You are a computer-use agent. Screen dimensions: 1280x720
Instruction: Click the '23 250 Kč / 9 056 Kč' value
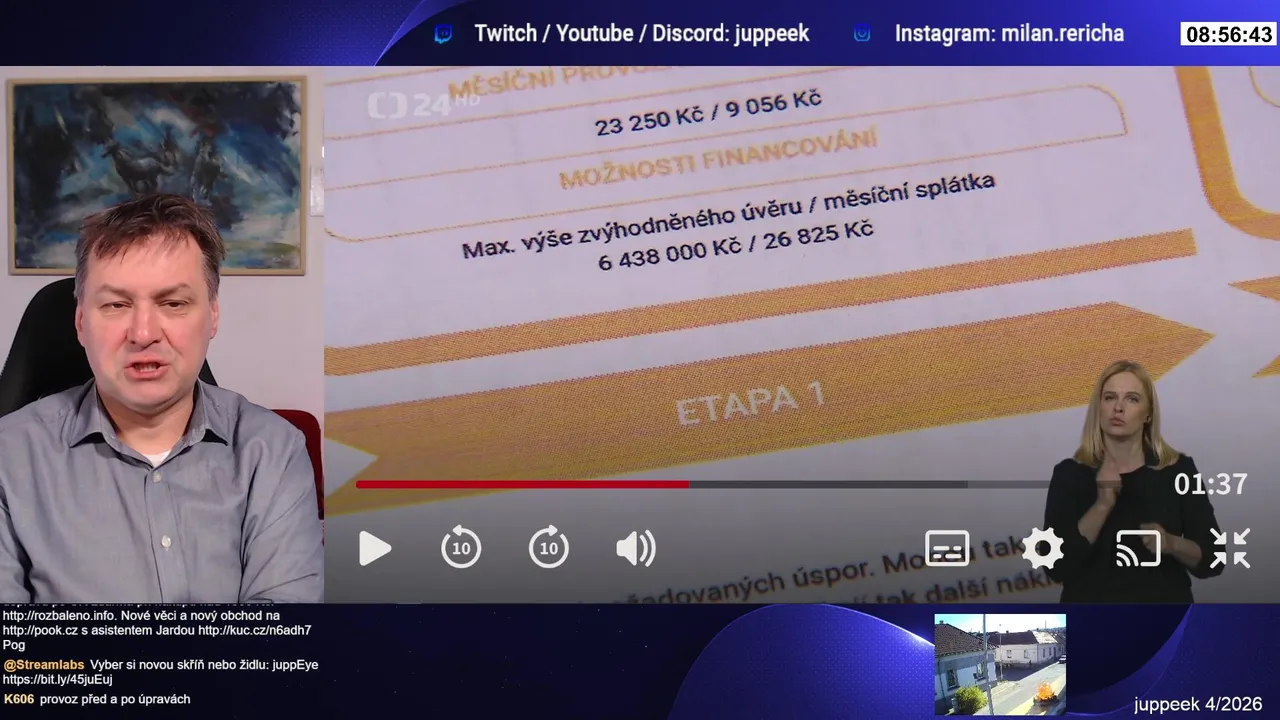coord(708,112)
